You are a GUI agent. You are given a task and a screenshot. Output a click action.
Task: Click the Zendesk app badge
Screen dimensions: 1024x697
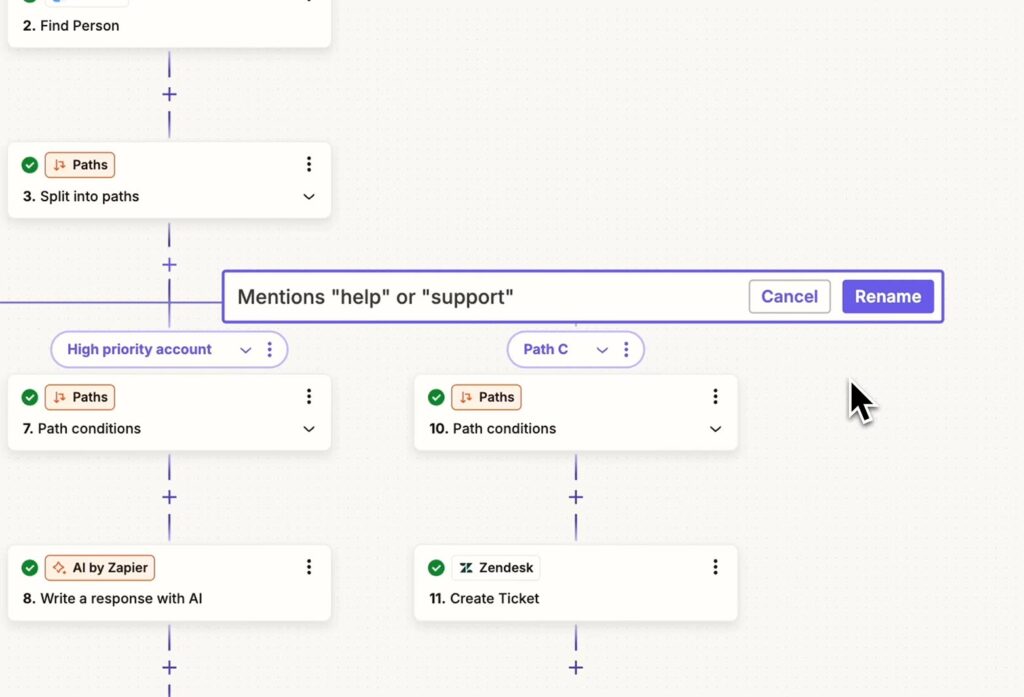coord(496,568)
